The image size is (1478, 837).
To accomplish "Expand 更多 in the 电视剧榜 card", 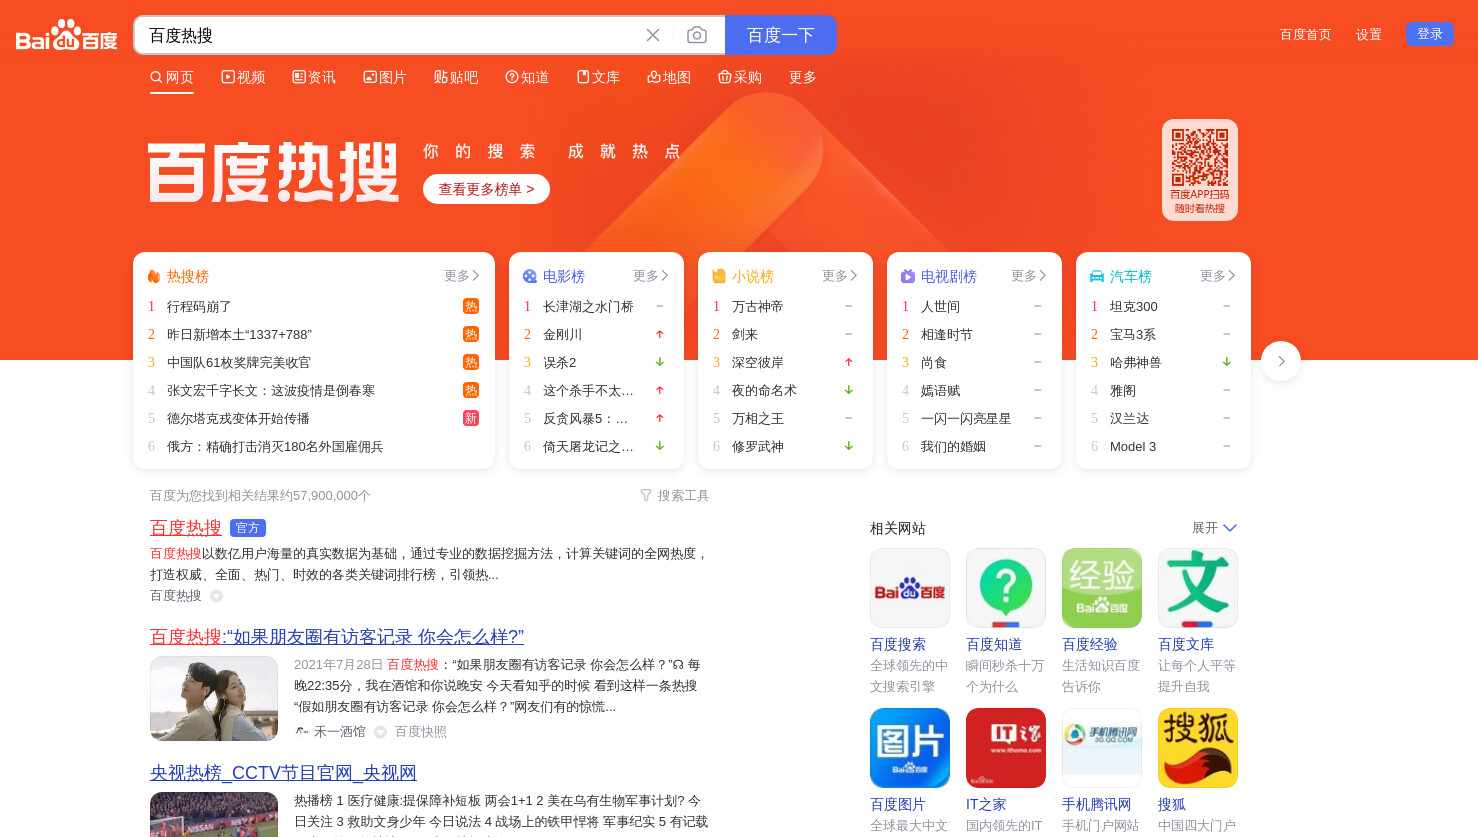I will click(x=1029, y=276).
